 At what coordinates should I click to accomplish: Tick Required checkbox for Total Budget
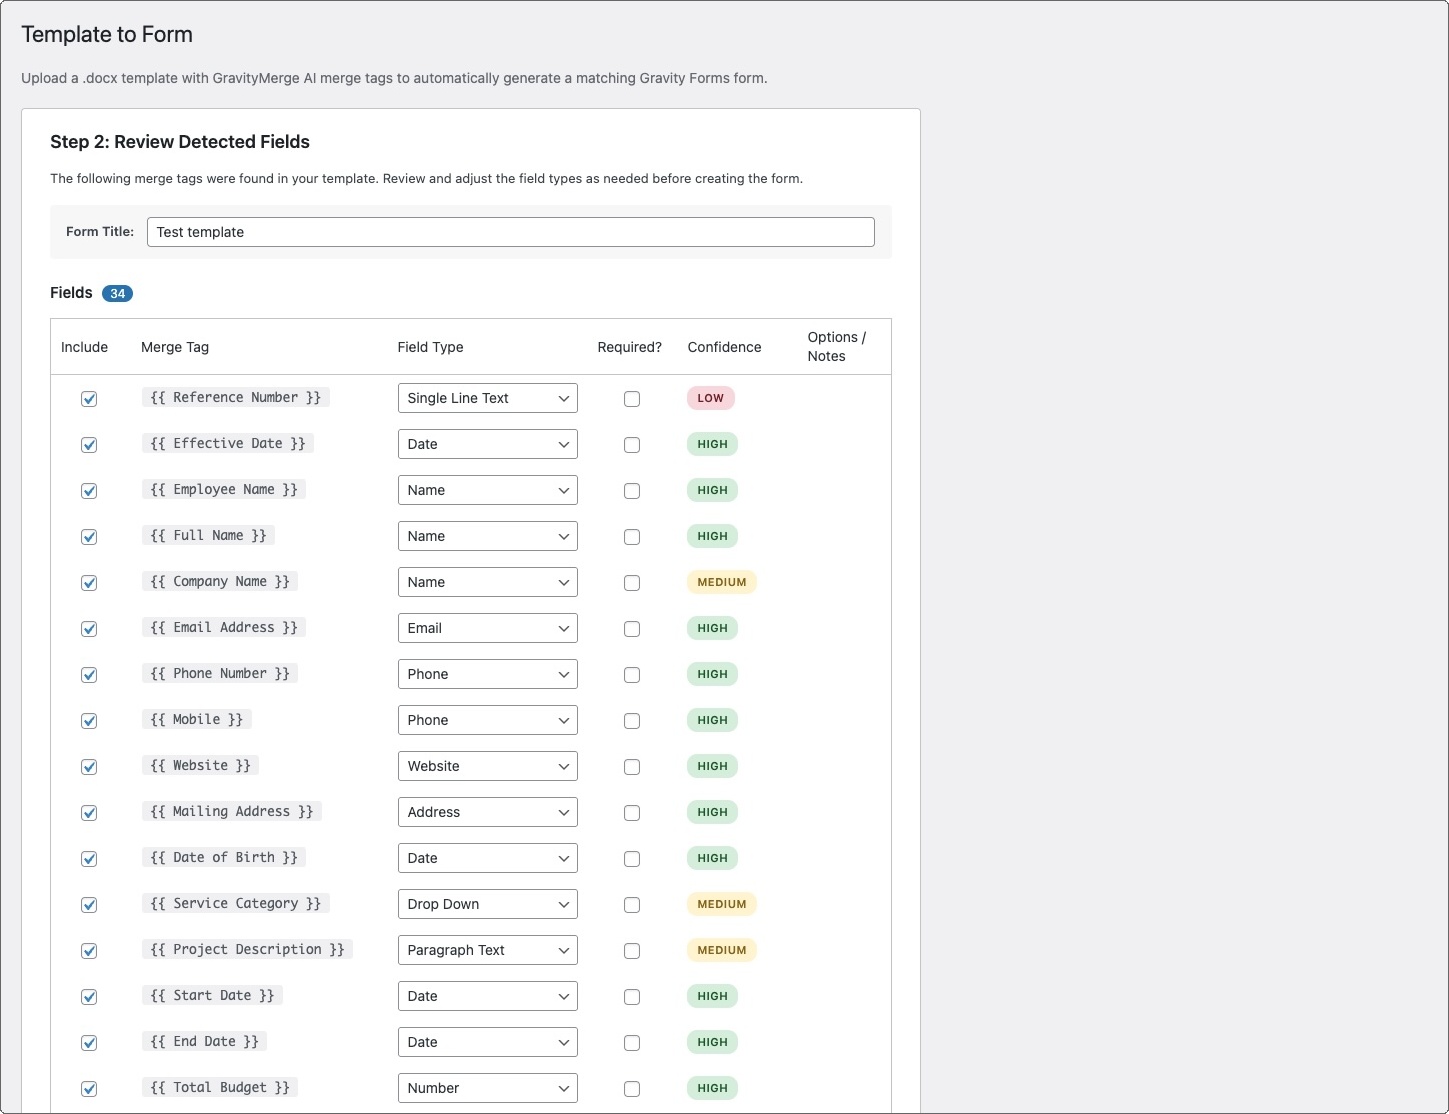[x=632, y=1089]
